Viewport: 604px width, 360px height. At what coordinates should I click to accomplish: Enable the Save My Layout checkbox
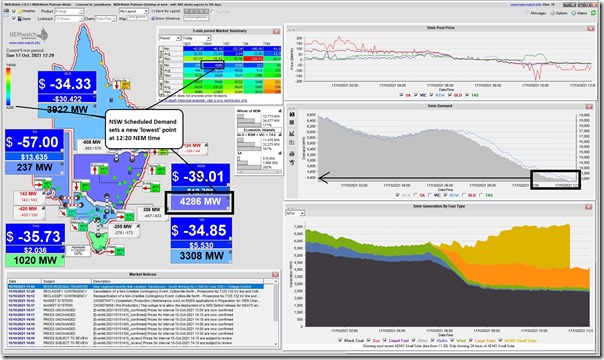pos(153,12)
